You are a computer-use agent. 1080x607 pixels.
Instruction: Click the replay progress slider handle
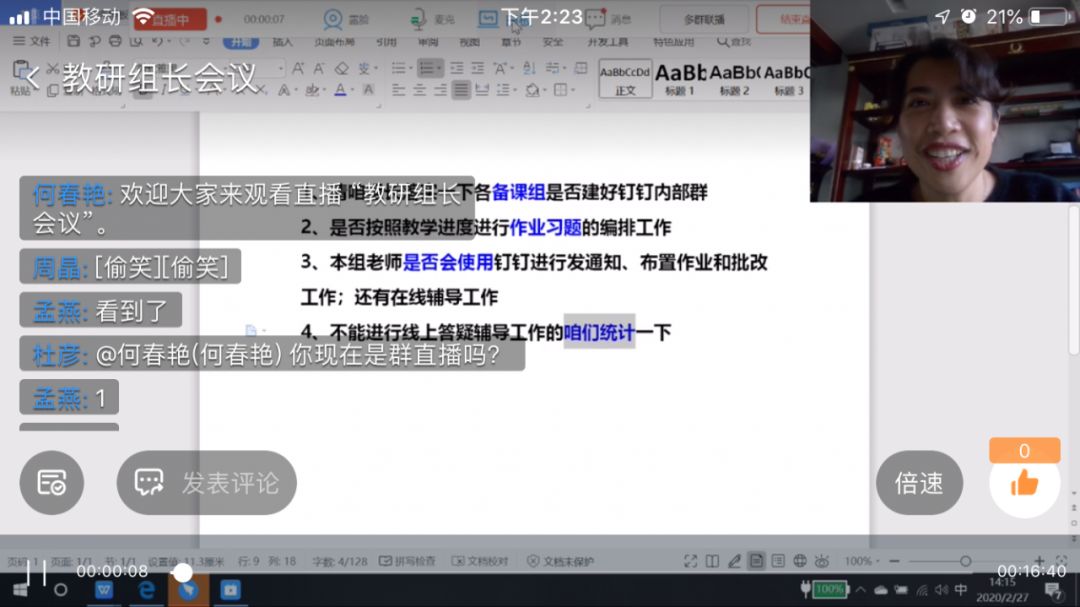(183, 572)
